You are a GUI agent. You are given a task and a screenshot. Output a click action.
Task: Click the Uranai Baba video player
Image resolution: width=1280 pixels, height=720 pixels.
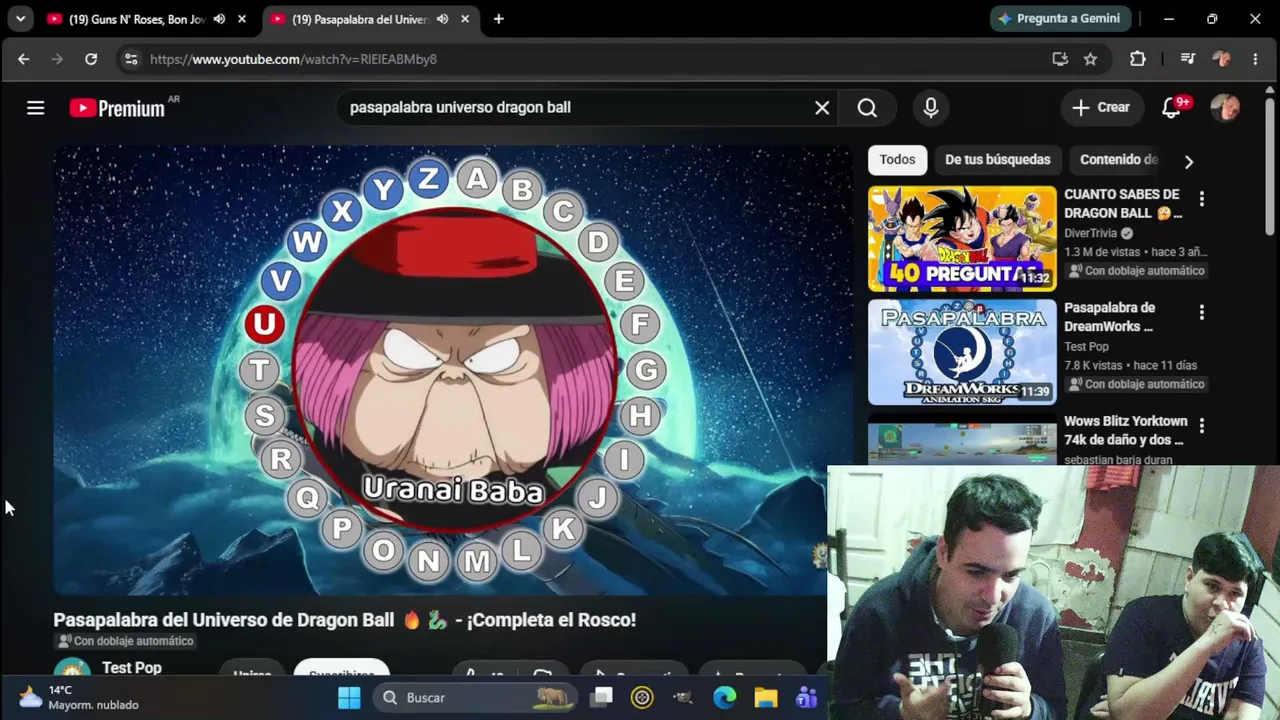click(452, 370)
